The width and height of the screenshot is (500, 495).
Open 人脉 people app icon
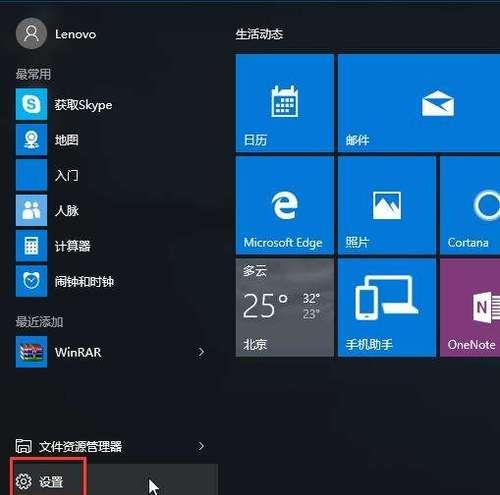31,210
